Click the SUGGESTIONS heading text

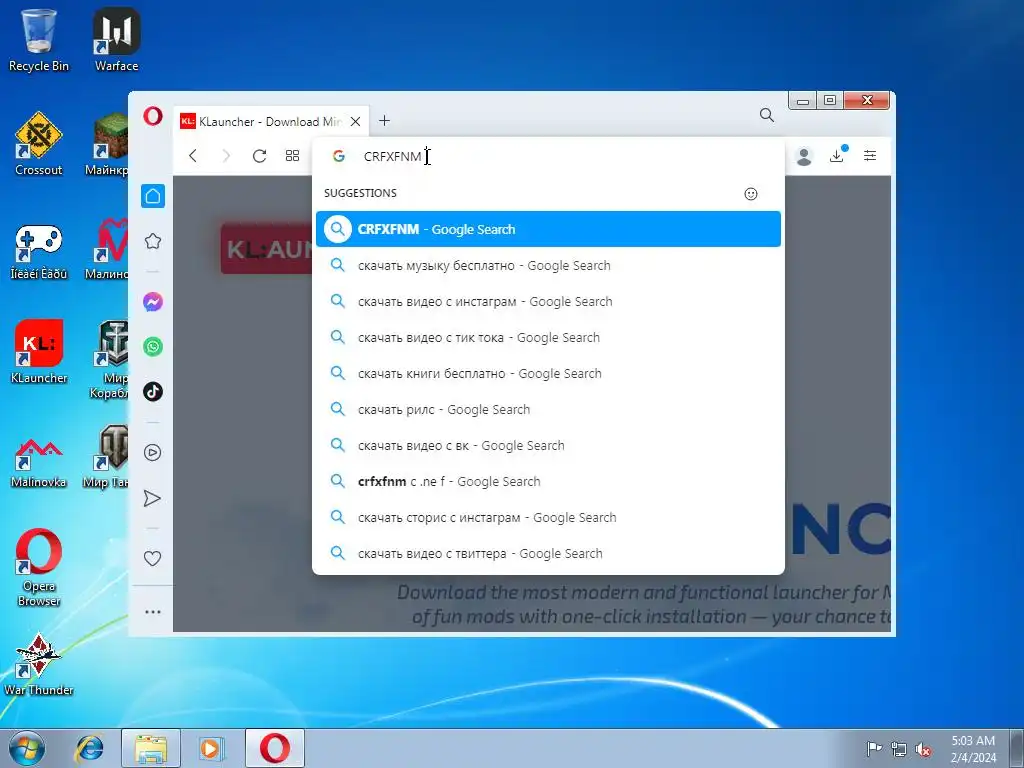pyautogui.click(x=360, y=193)
